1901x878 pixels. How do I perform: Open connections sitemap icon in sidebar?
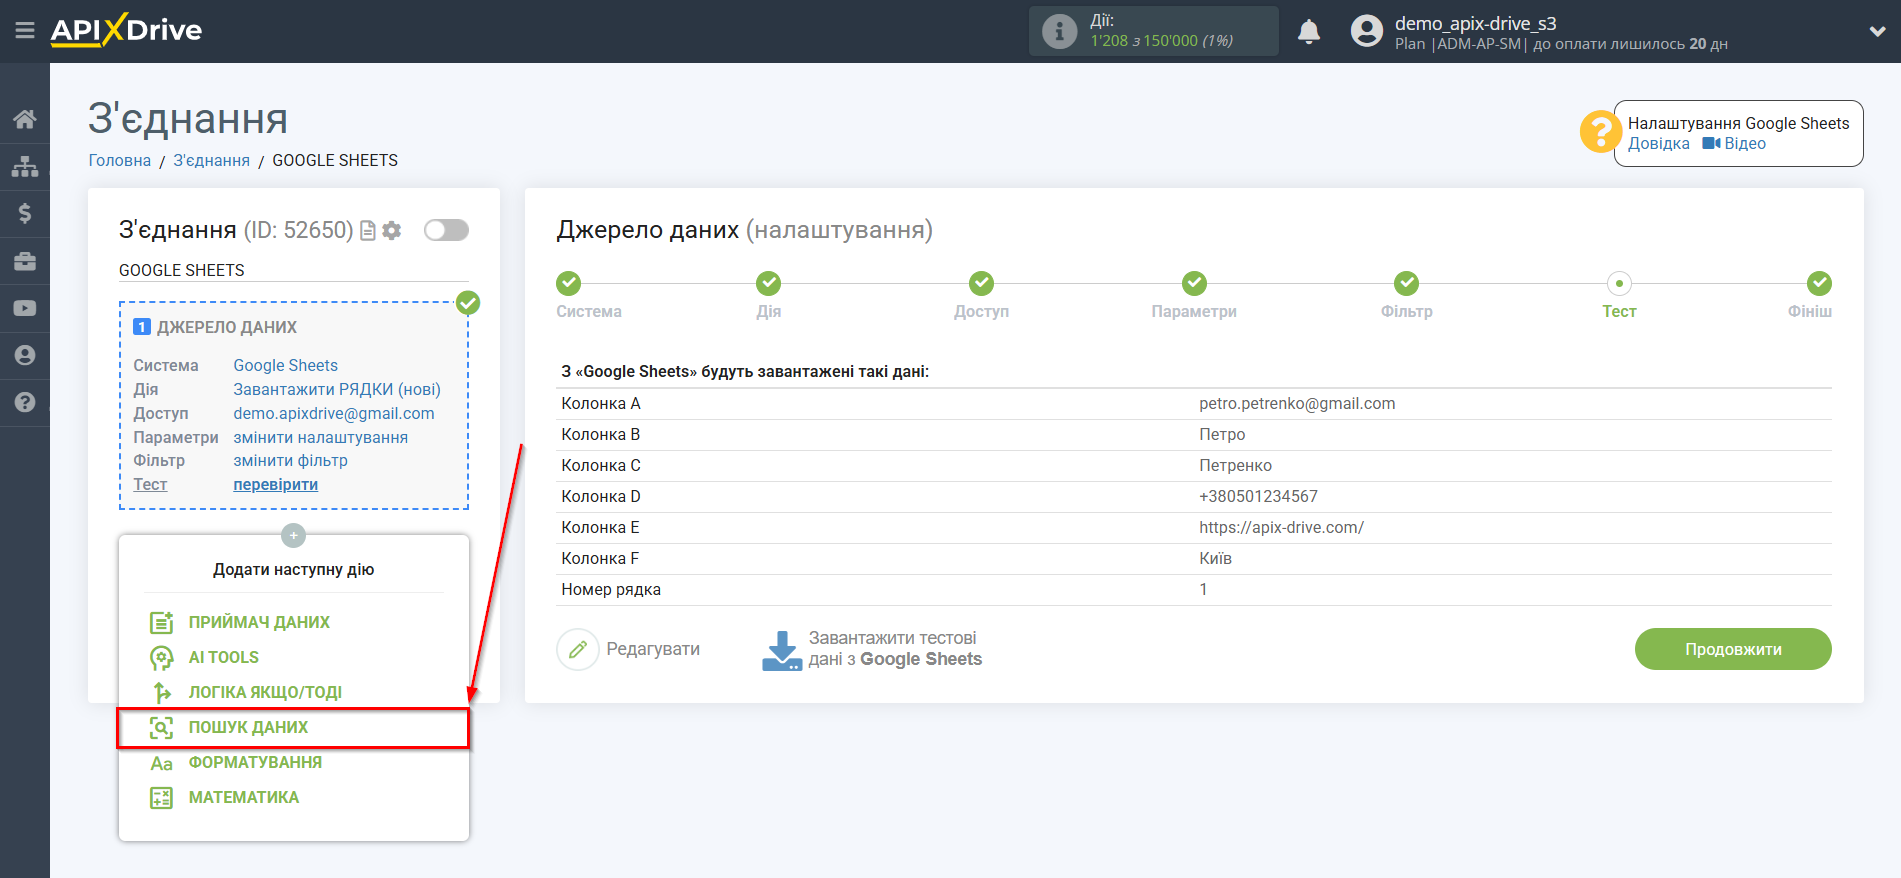[25, 166]
